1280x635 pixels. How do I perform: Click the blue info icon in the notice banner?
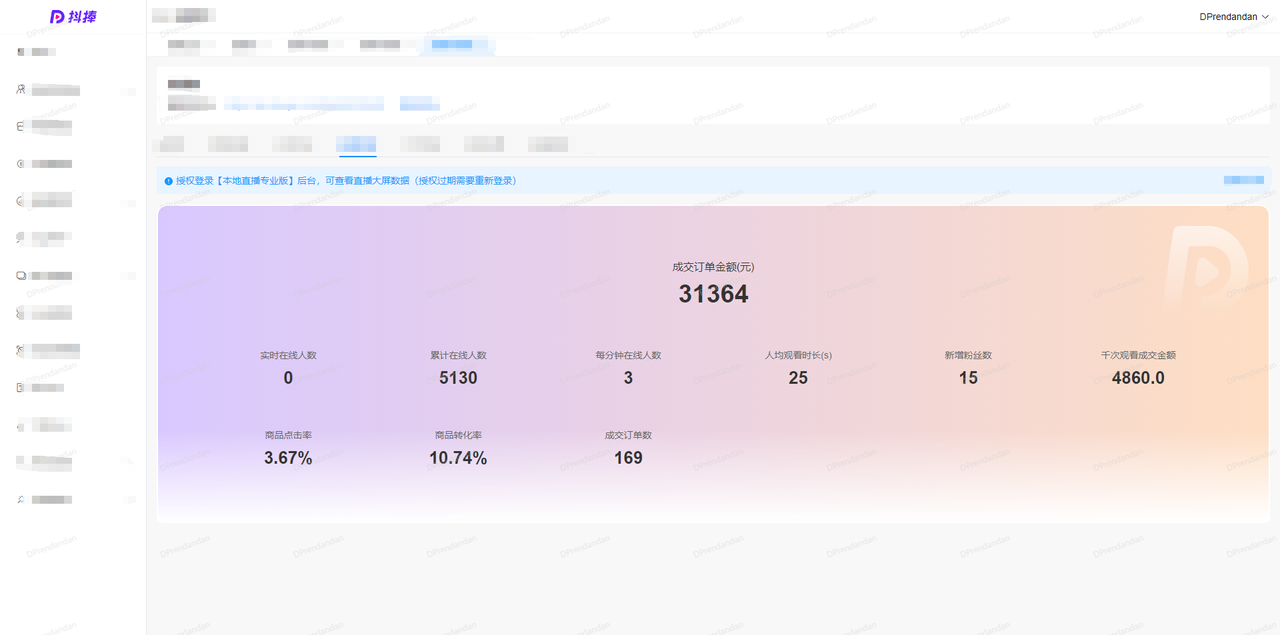(x=168, y=181)
